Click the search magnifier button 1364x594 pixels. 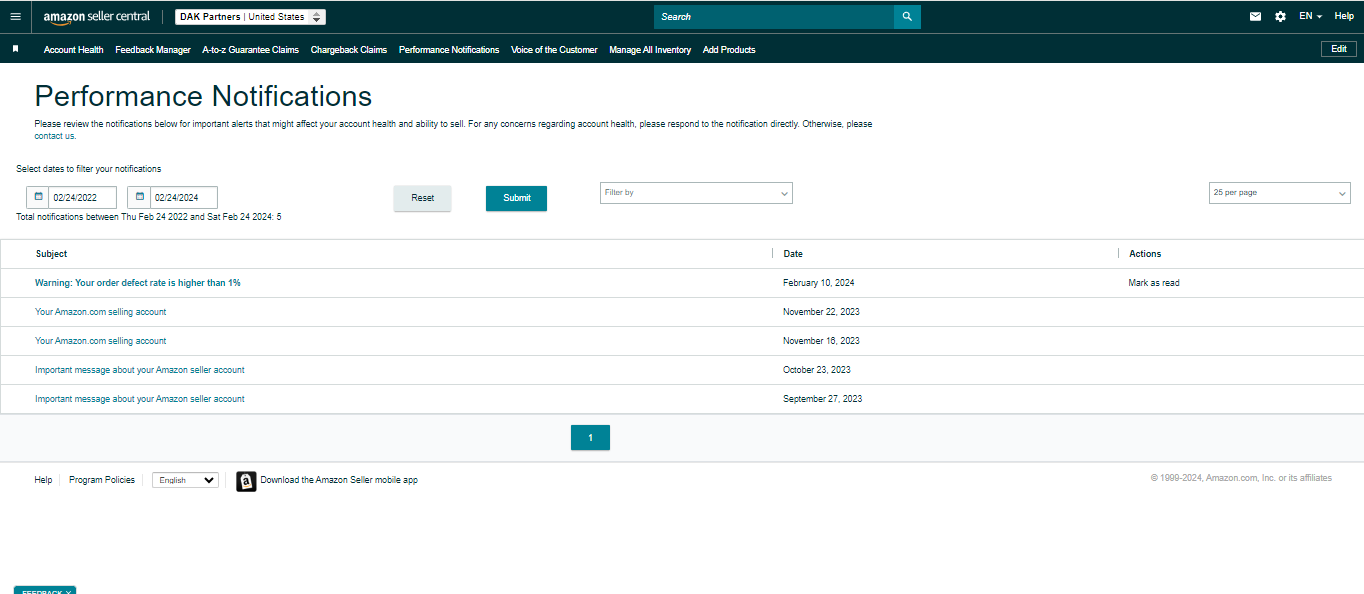[x=907, y=17]
